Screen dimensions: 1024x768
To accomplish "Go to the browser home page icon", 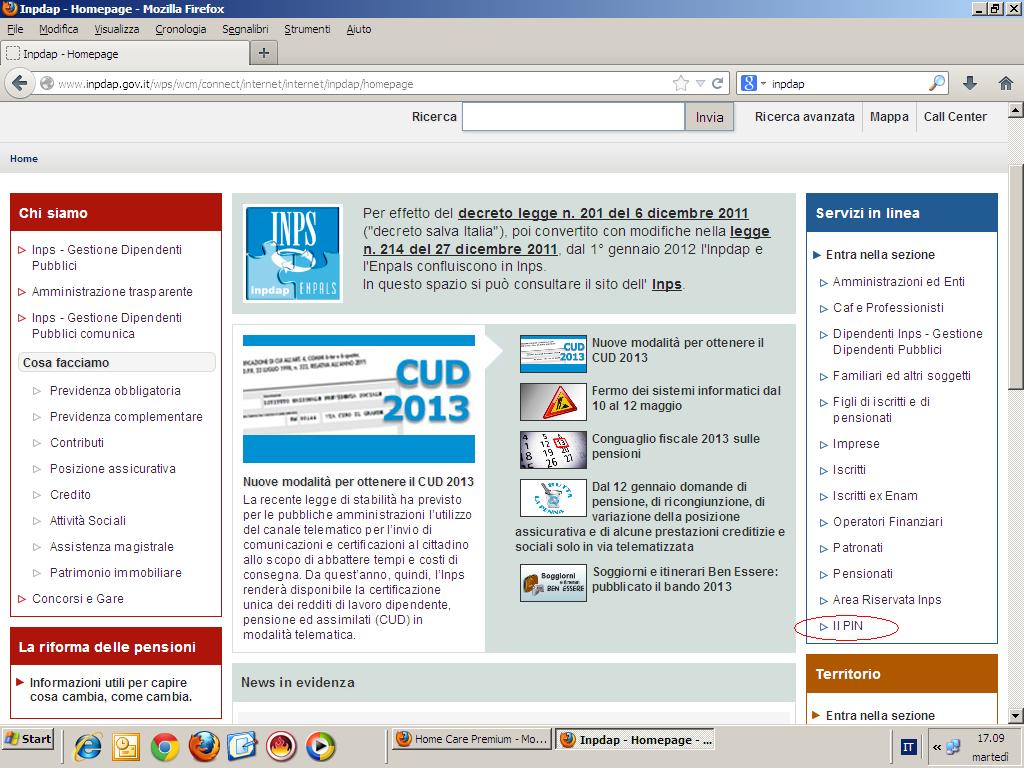I will point(1006,83).
